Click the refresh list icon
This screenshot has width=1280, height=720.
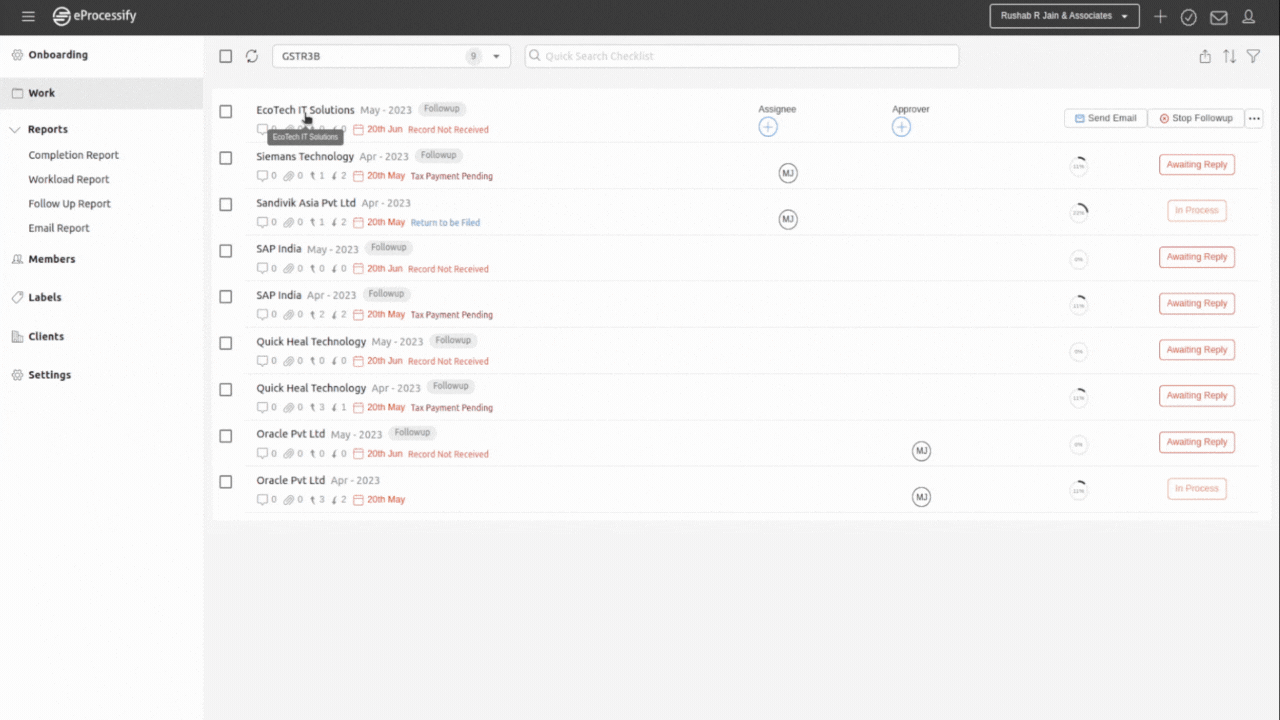pos(252,56)
